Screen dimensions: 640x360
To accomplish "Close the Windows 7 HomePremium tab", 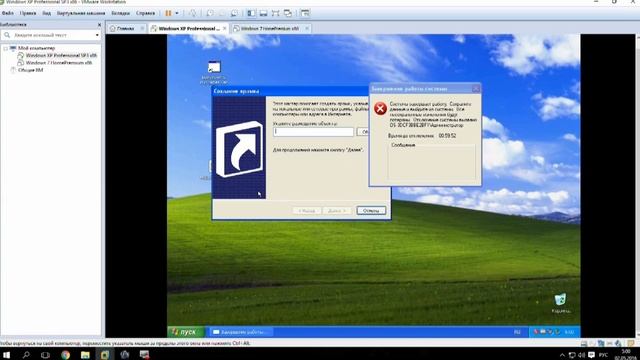I will point(307,29).
